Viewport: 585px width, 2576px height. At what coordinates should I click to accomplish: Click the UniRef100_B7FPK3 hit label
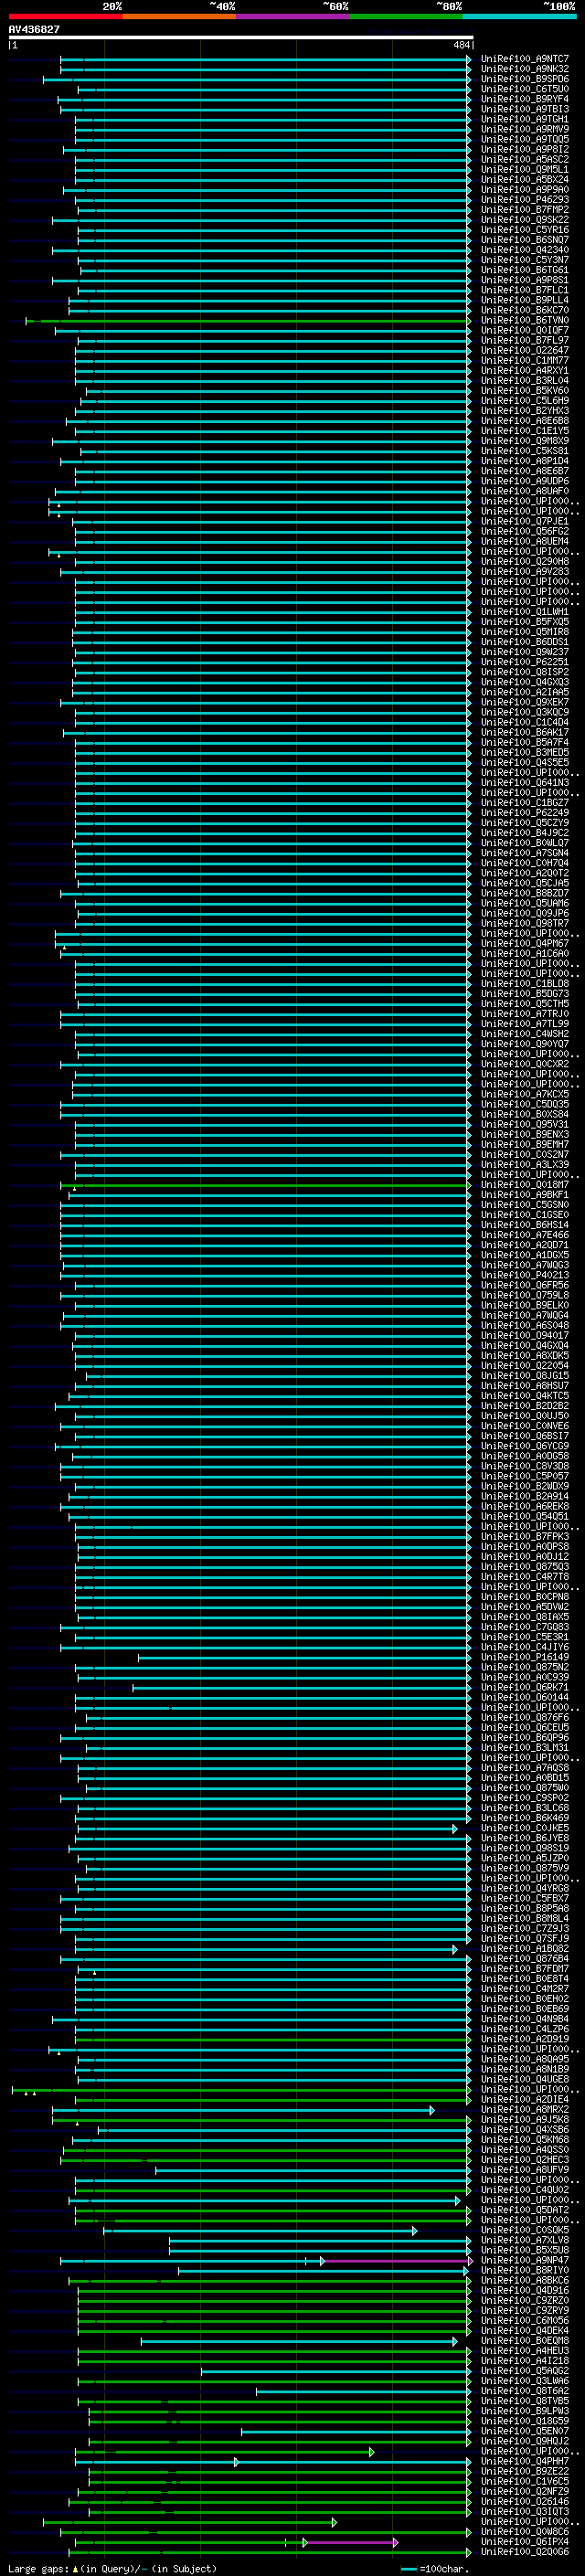[x=524, y=1537]
